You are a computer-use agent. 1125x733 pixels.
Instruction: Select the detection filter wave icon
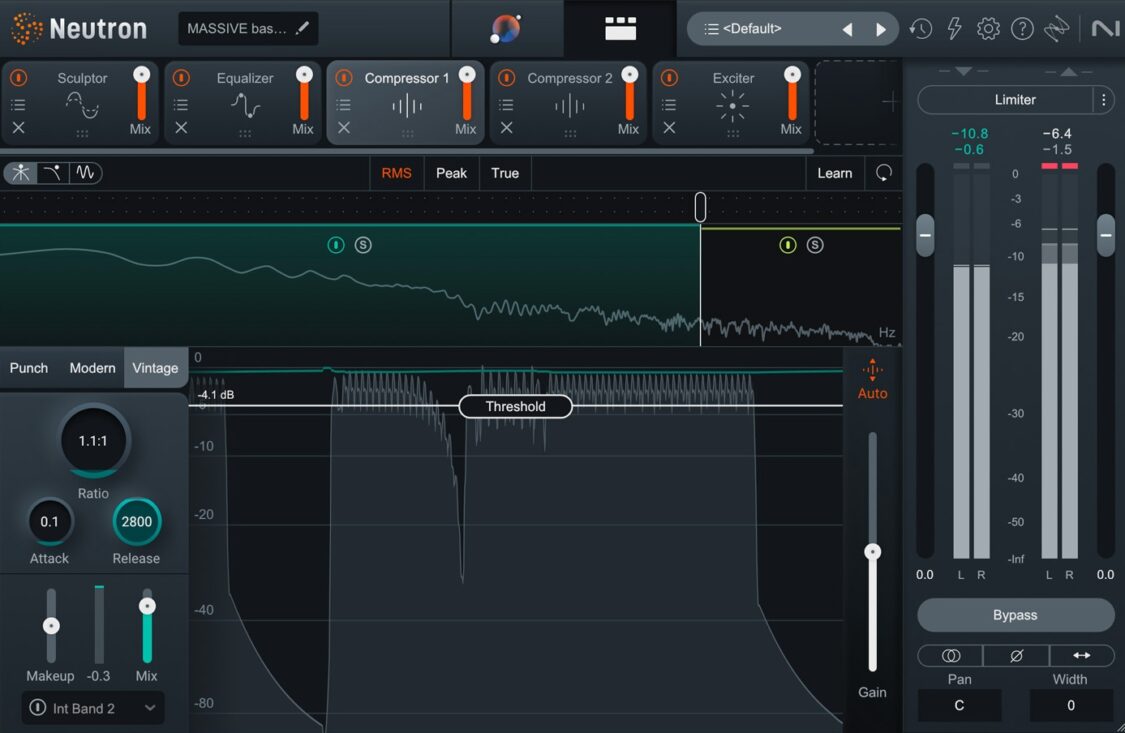[x=86, y=172]
